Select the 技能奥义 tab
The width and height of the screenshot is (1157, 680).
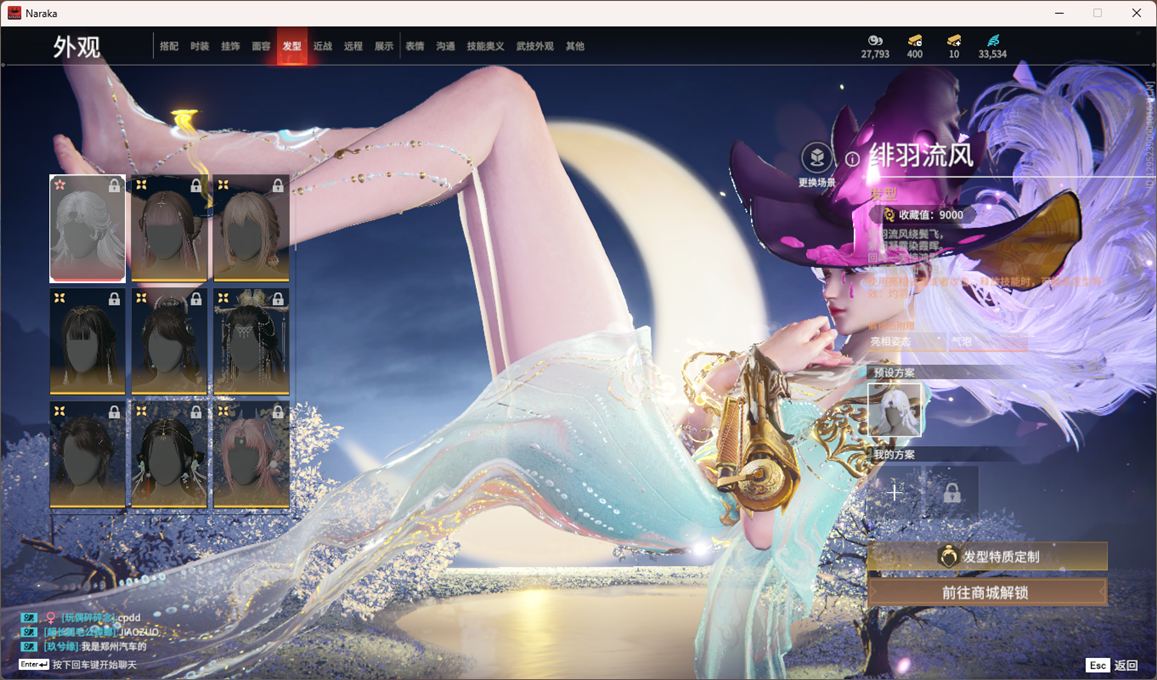[485, 46]
